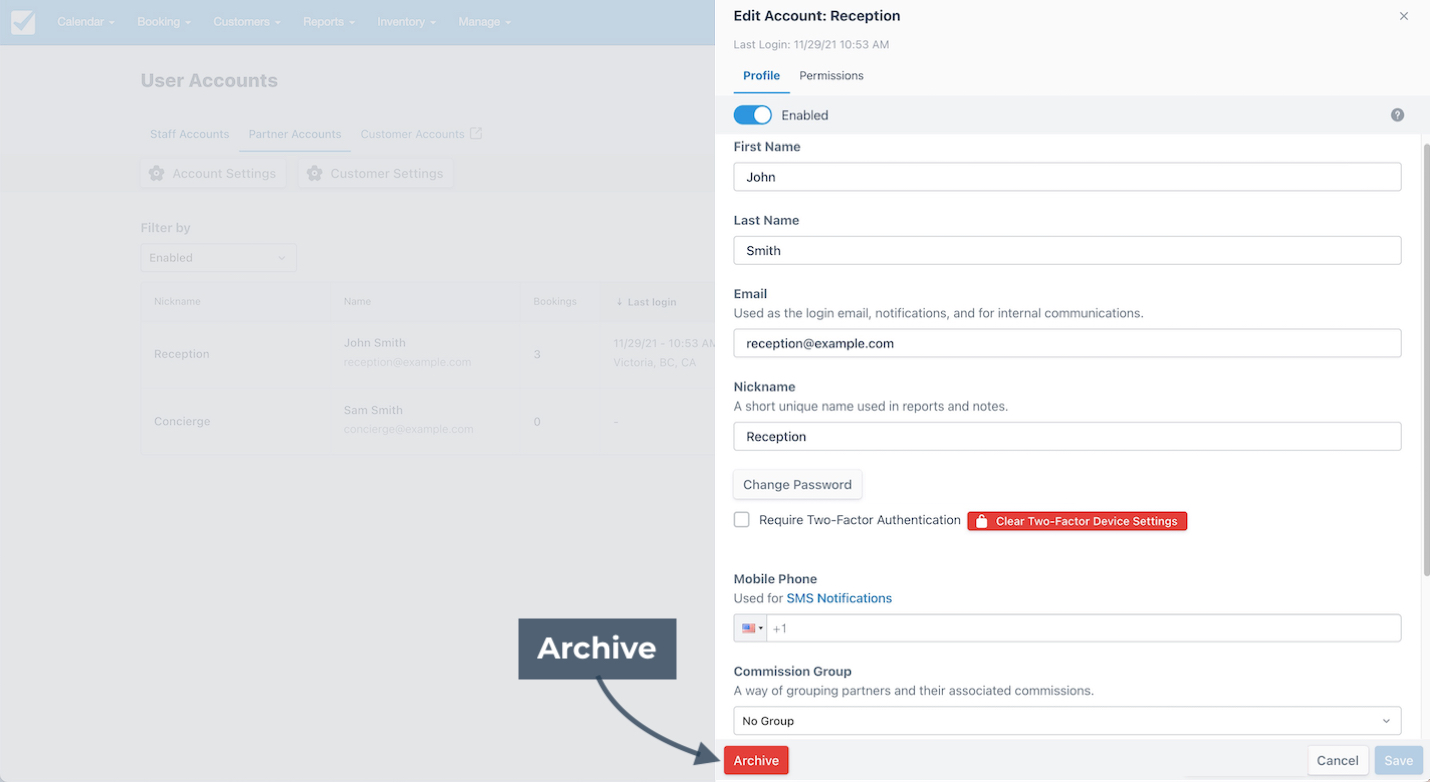This screenshot has width=1430, height=782.
Task: Select the Profile tab
Action: pyautogui.click(x=761, y=76)
